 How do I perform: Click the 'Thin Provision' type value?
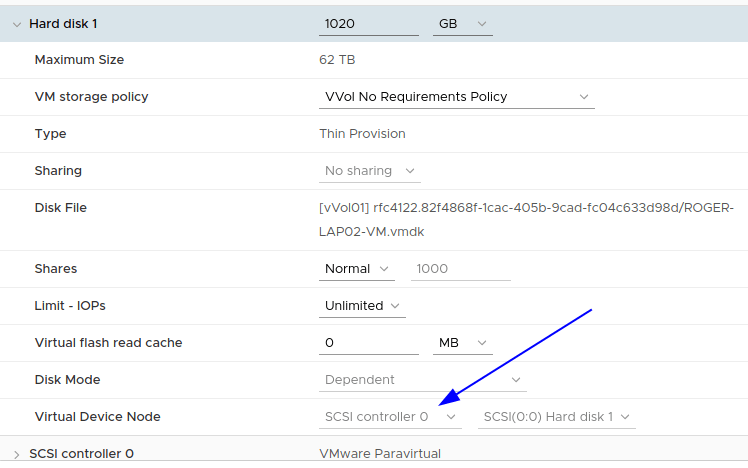tap(362, 134)
